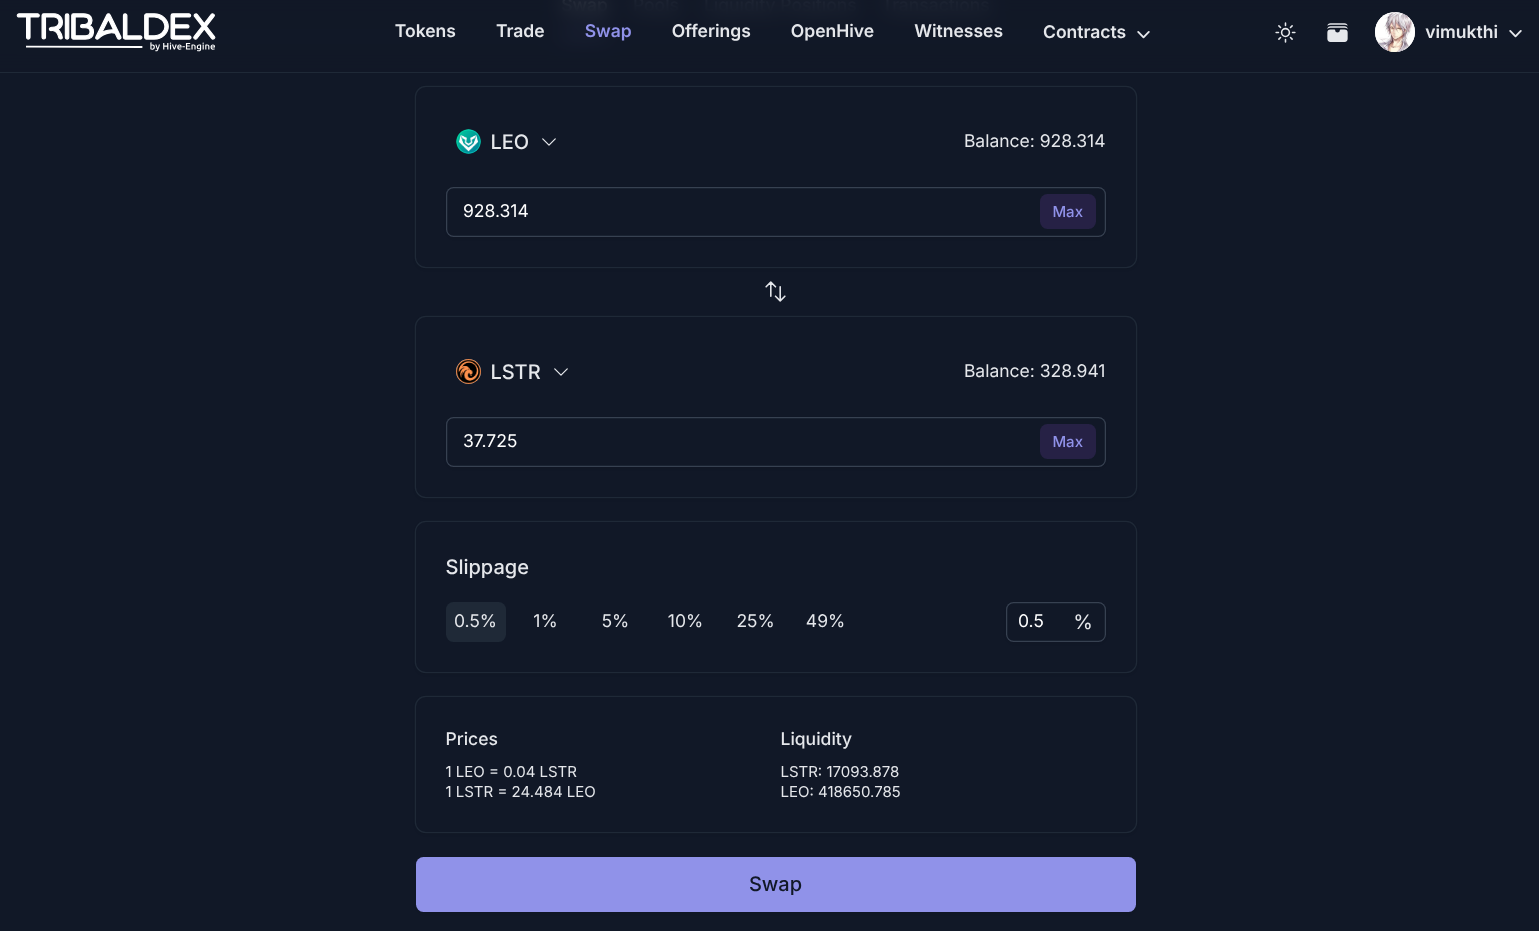Open the wallet icon in header
This screenshot has height=931, width=1539.
pyautogui.click(x=1337, y=33)
